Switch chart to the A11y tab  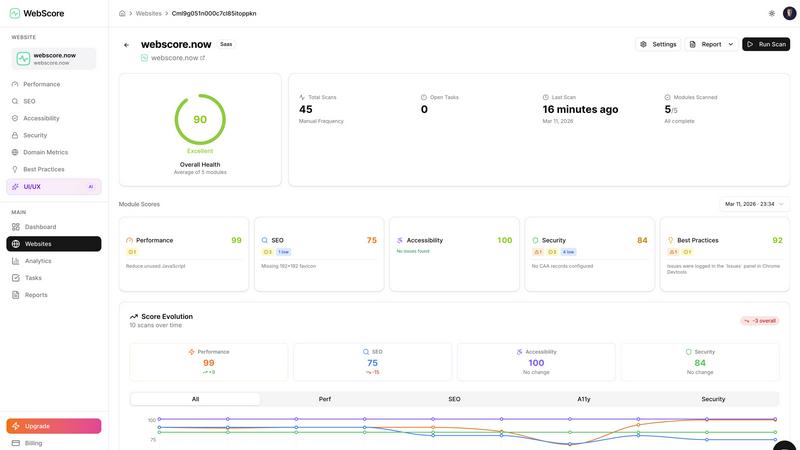coord(584,399)
